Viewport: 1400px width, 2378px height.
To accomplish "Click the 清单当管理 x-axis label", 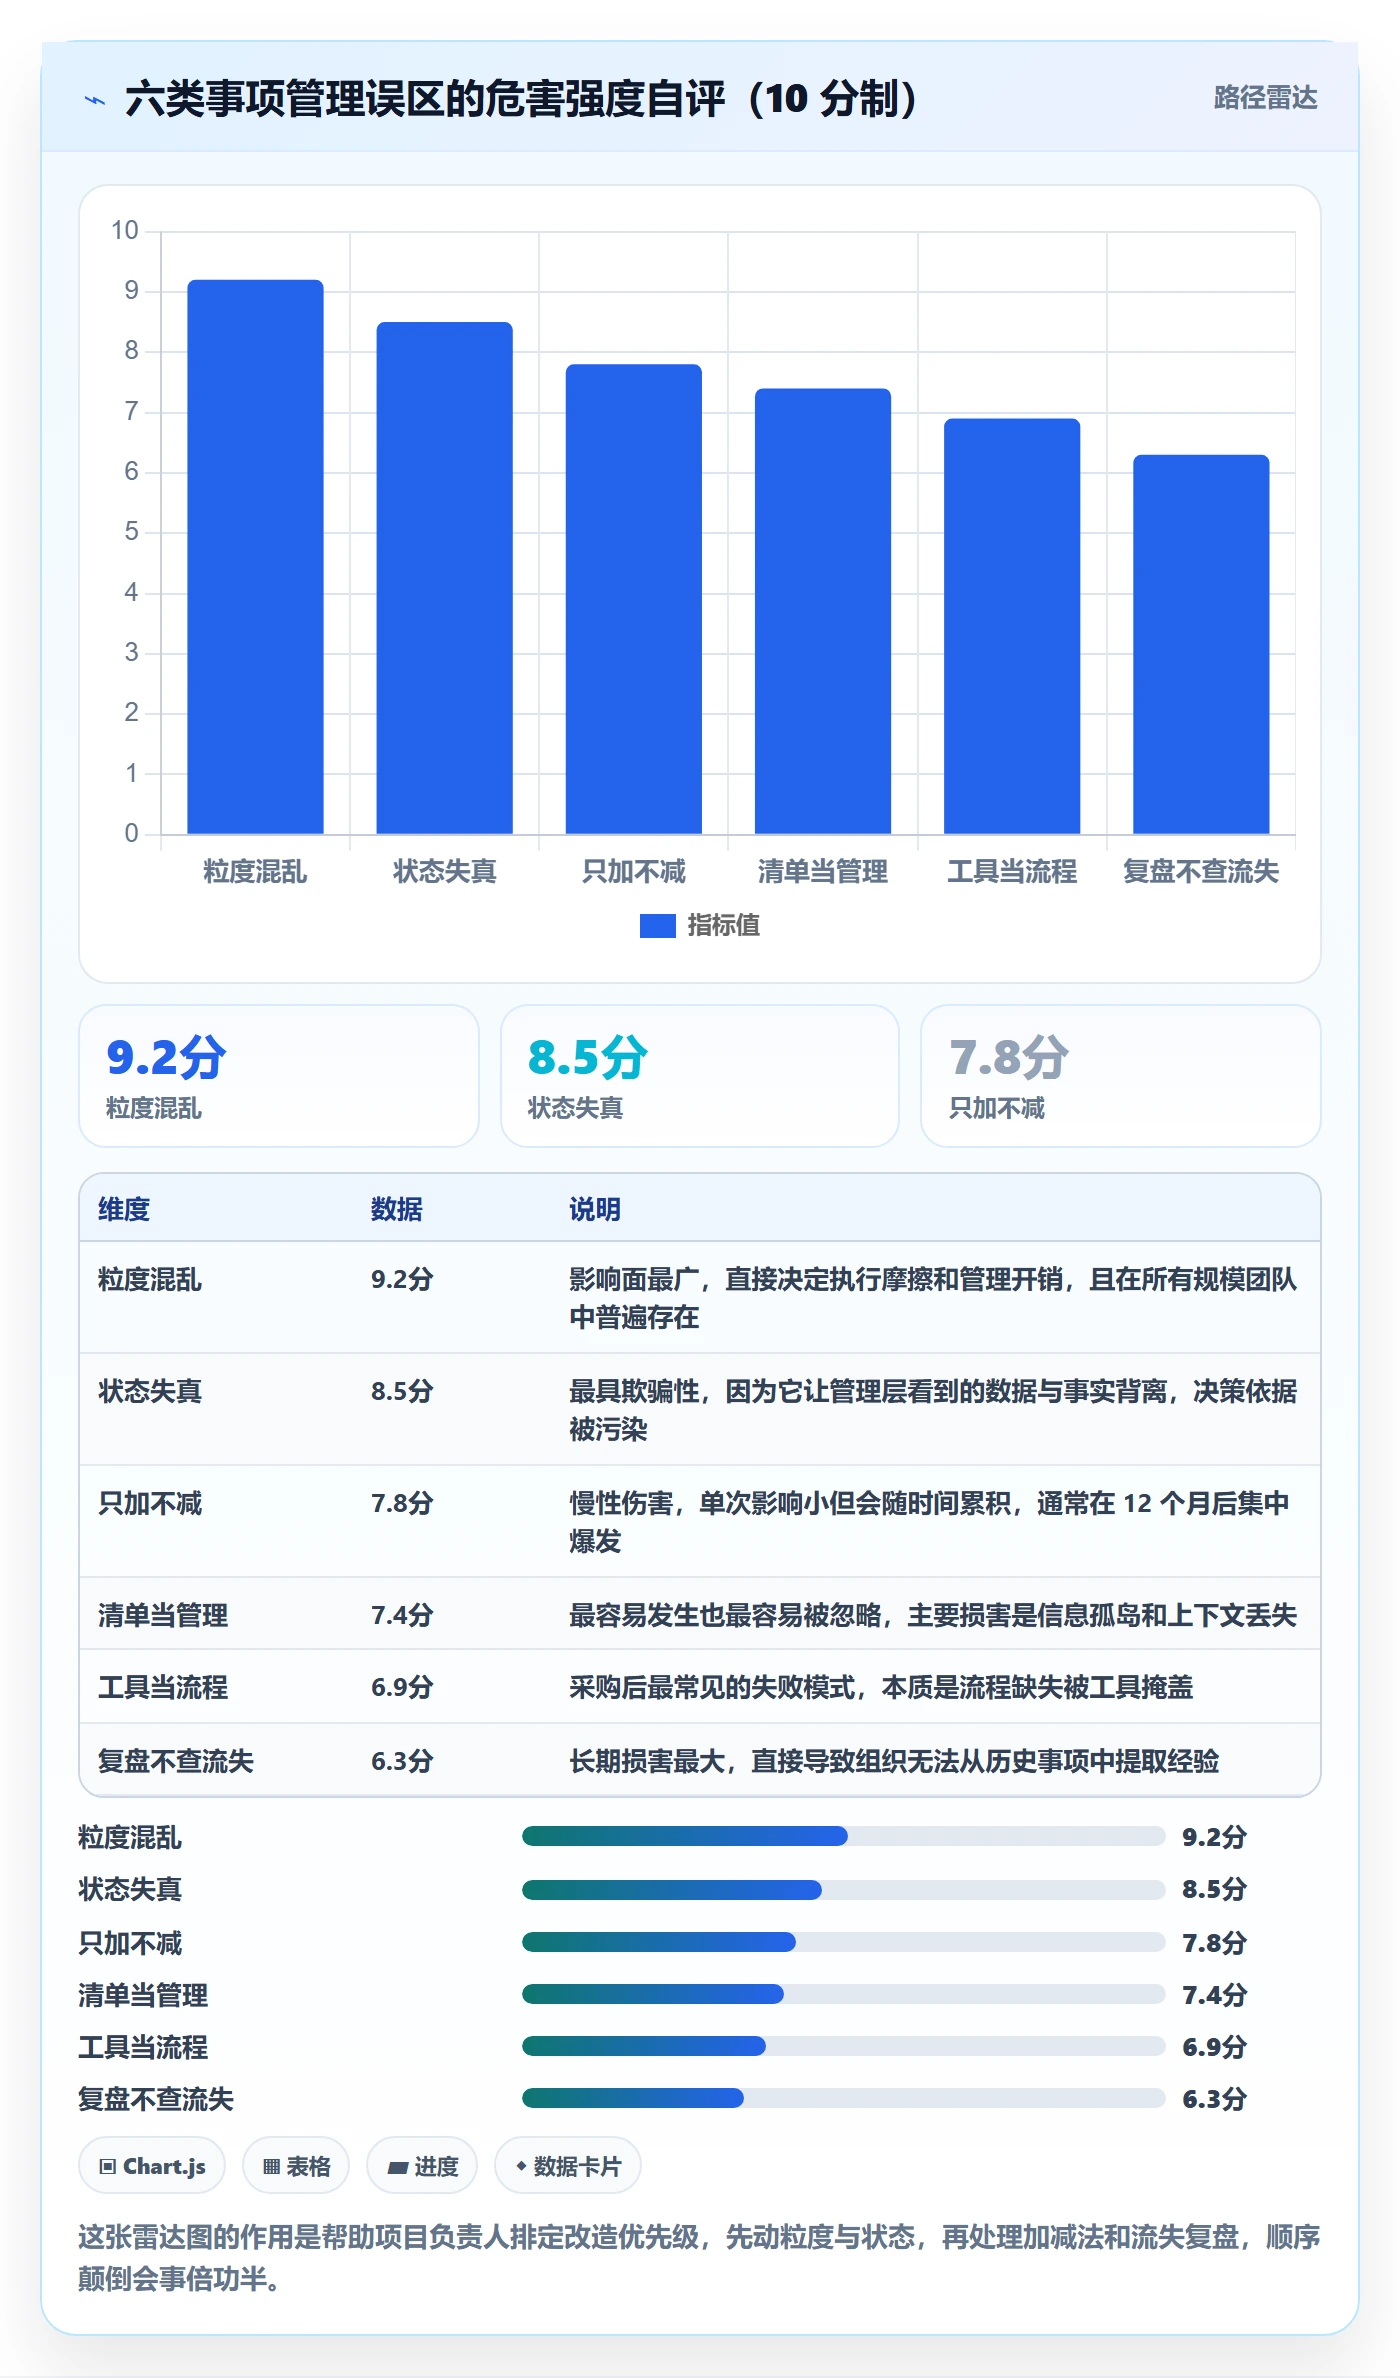I will pos(823,872).
